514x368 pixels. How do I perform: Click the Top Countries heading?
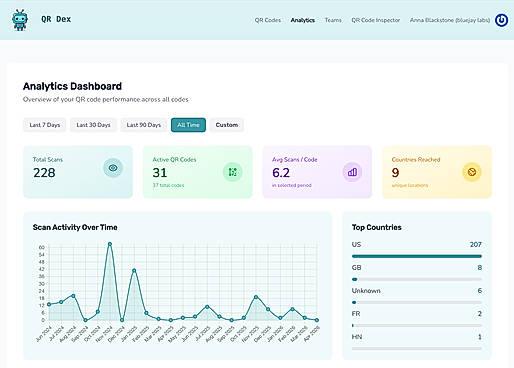click(x=377, y=227)
